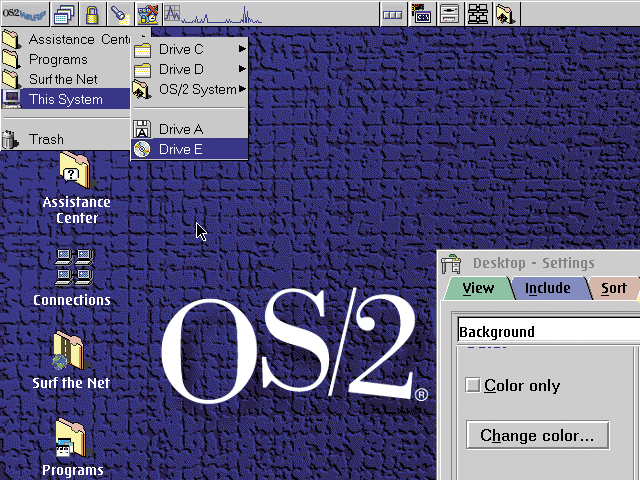Viewport: 640px width, 480px height.
Task: Click the padlock lockup icon
Action: 91,13
